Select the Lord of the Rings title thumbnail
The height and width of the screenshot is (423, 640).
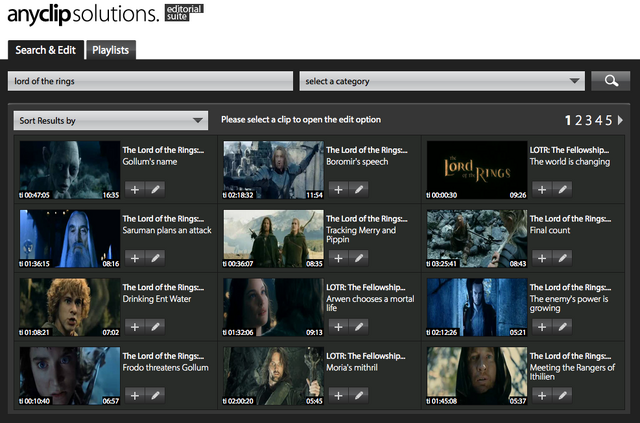(477, 170)
